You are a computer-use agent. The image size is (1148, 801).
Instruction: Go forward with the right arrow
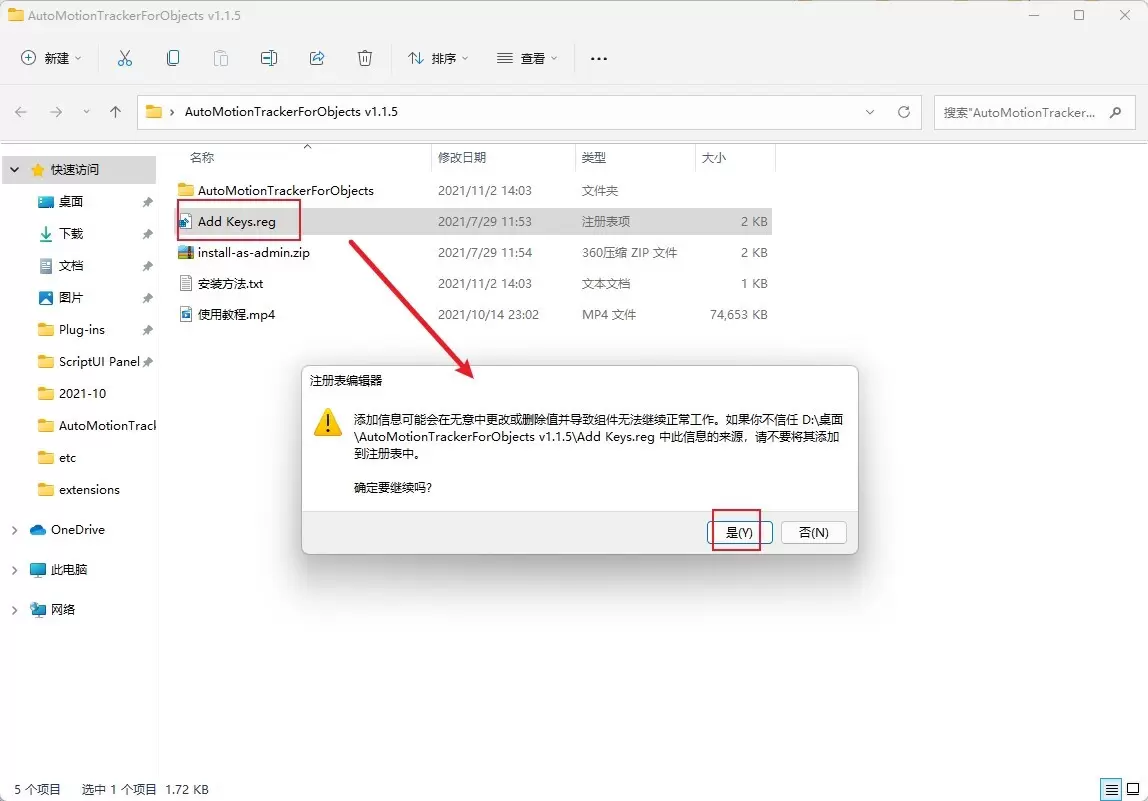tap(56, 112)
